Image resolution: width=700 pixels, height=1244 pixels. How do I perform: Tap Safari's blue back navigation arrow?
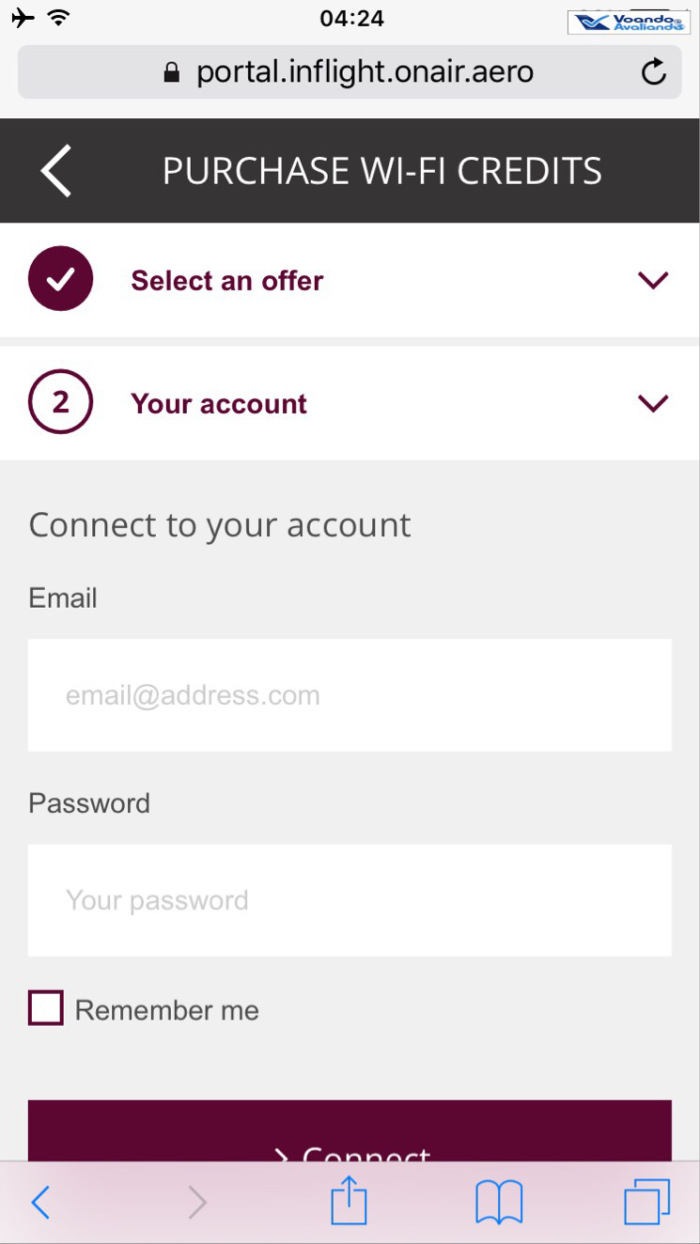40,1202
